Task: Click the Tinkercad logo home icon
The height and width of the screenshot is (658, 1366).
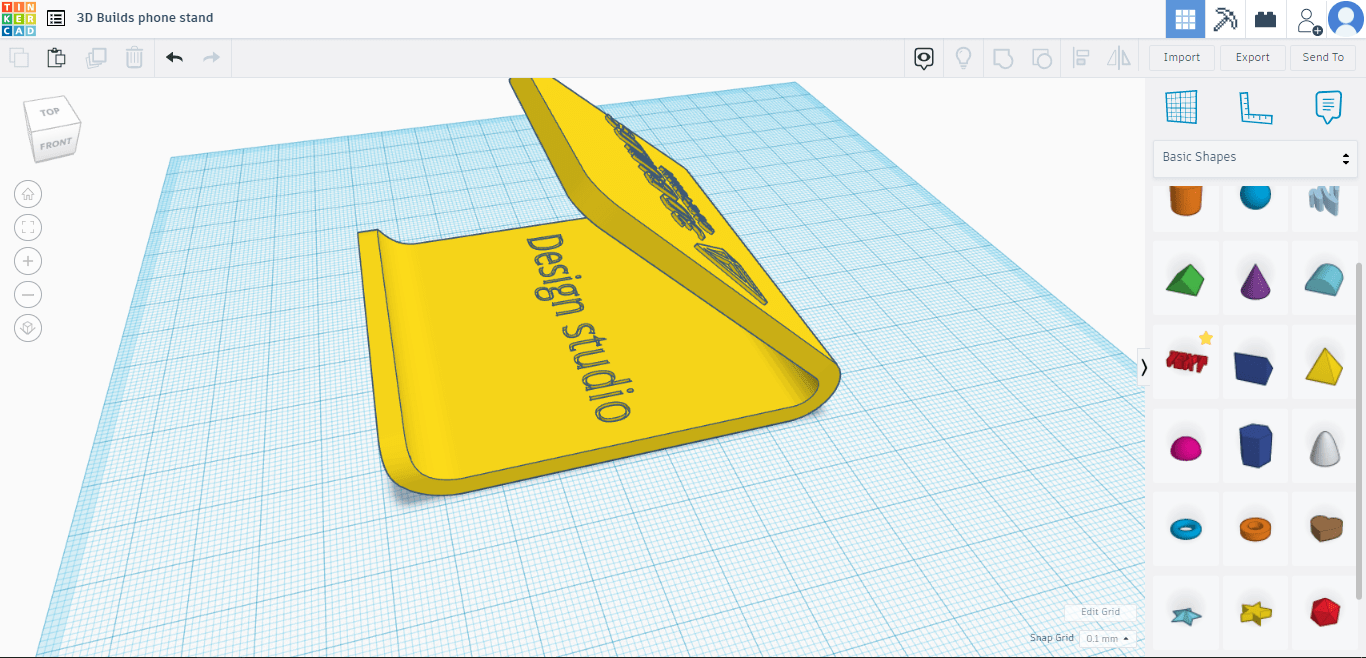Action: [18, 18]
